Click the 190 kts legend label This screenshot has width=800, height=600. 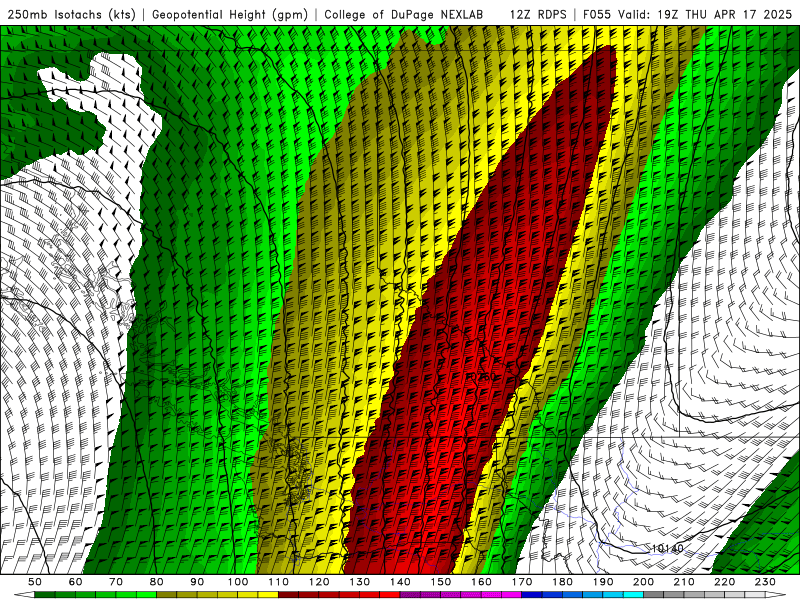[603, 582]
